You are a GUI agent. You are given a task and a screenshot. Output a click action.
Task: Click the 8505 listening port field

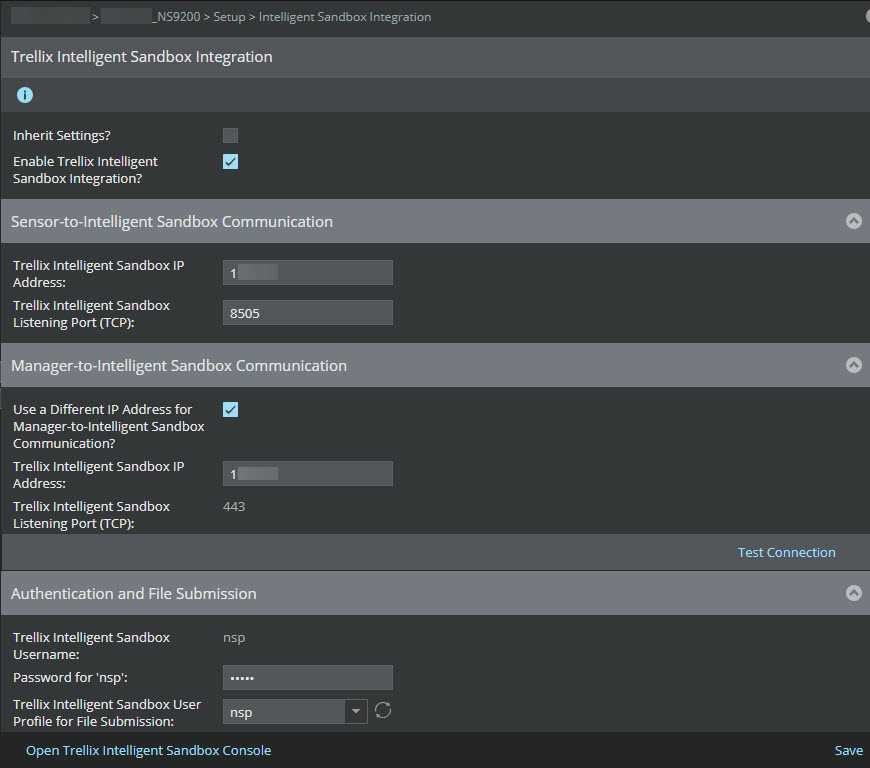(x=308, y=312)
